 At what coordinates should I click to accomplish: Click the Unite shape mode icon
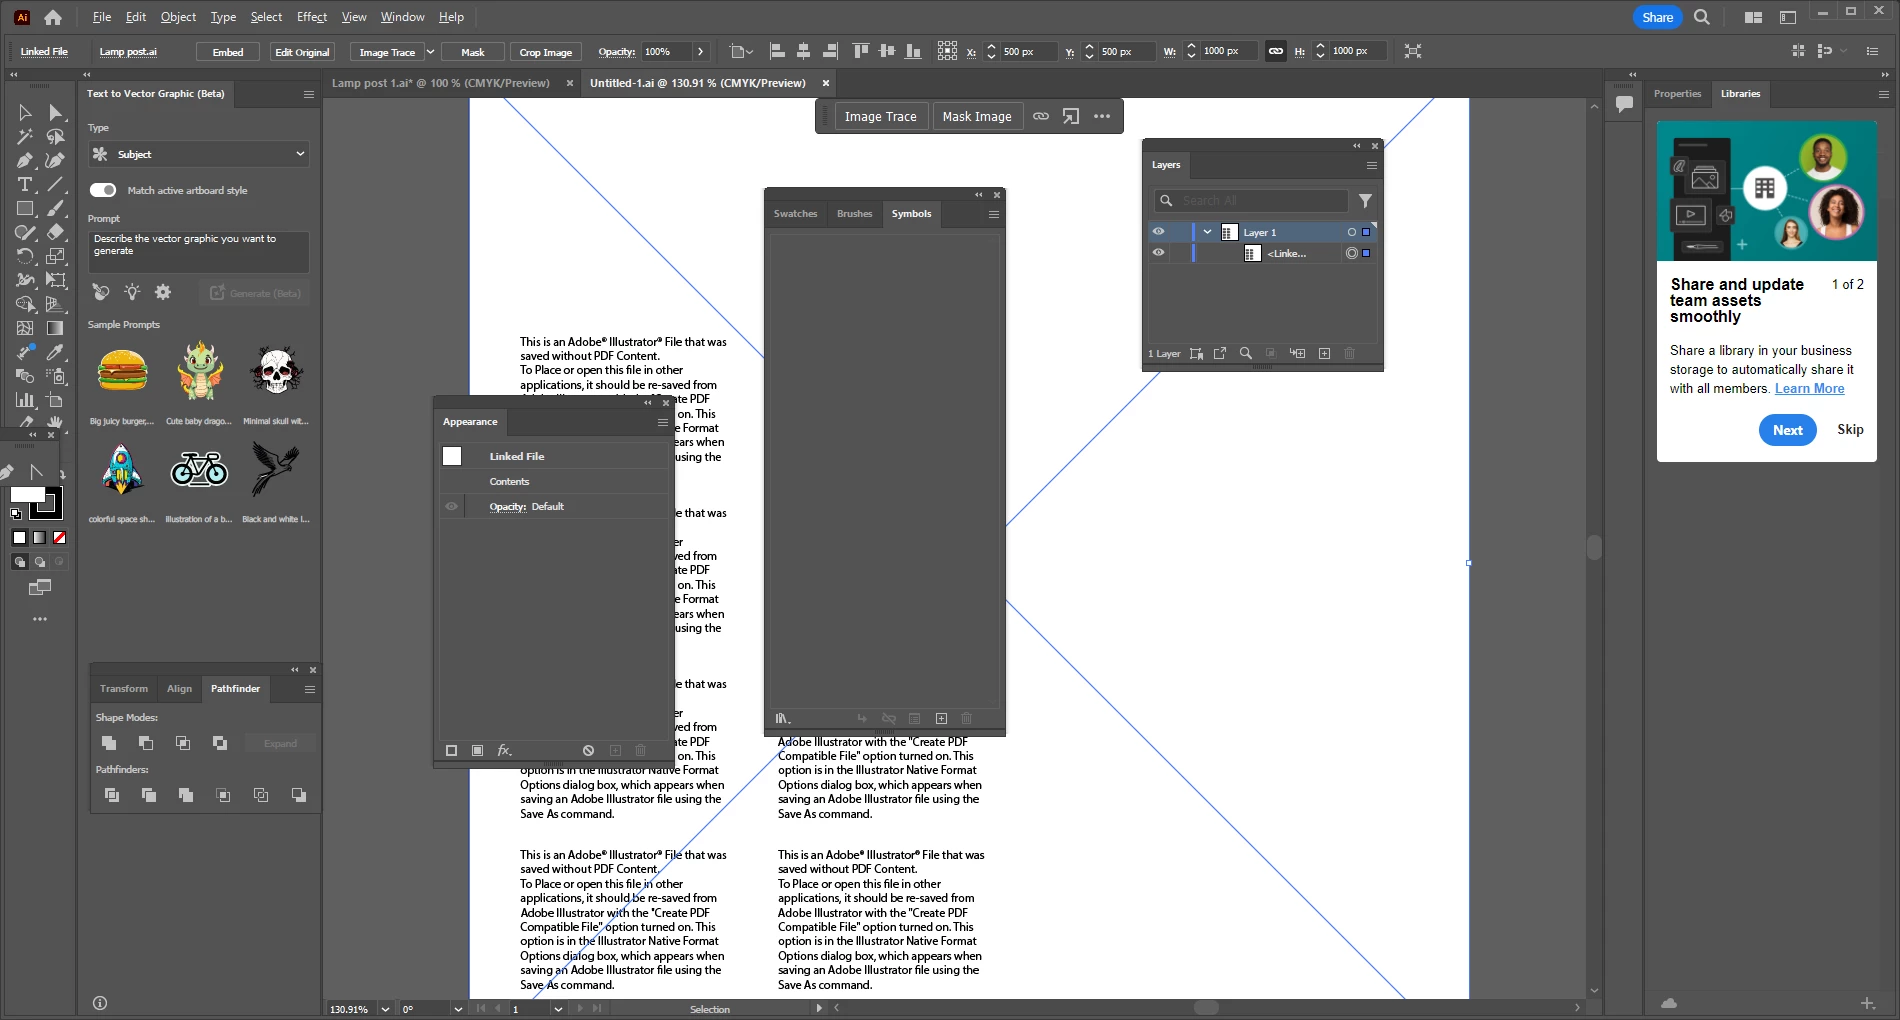pos(109,743)
